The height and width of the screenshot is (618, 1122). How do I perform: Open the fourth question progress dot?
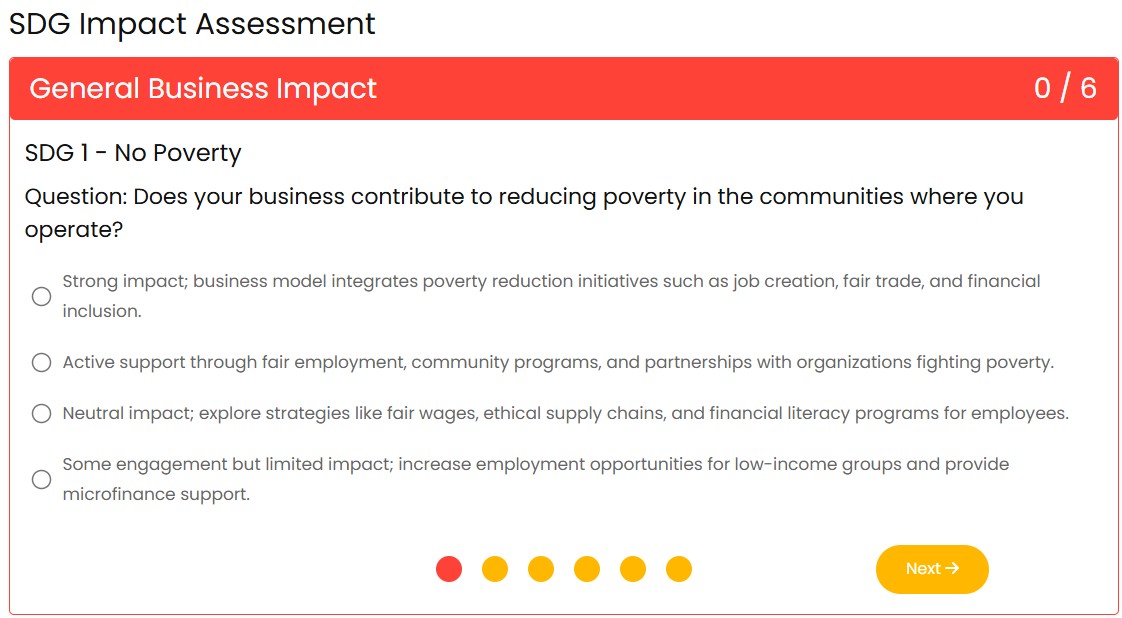[587, 569]
